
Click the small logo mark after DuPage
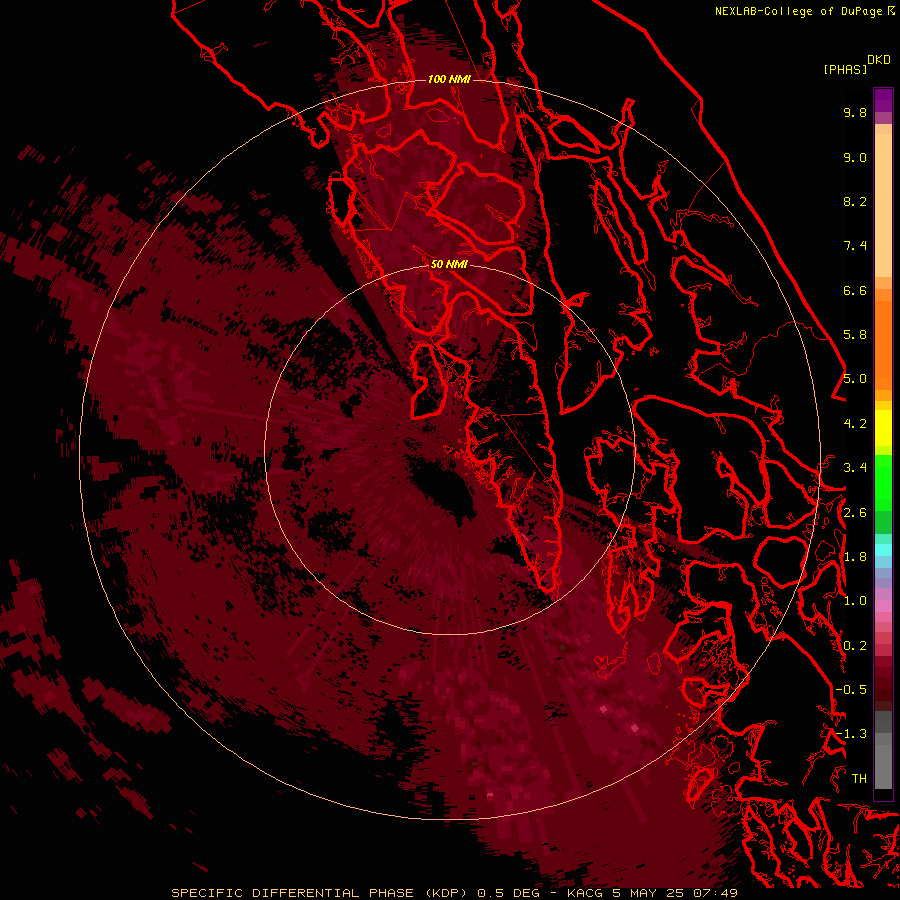tap(891, 10)
